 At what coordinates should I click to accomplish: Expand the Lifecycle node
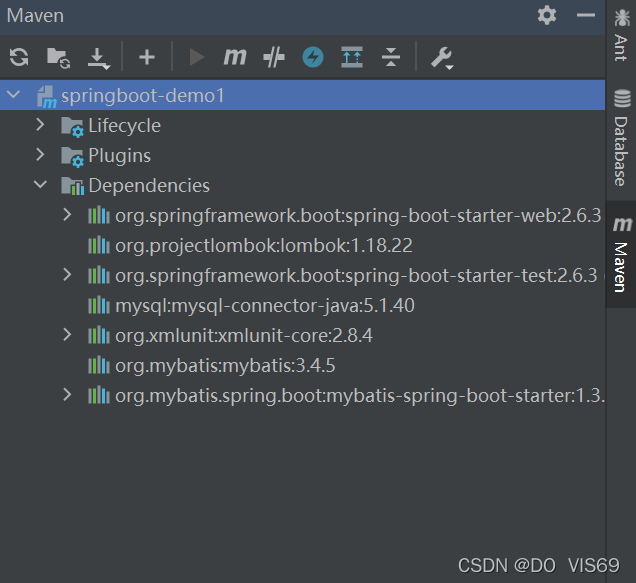(x=40, y=125)
